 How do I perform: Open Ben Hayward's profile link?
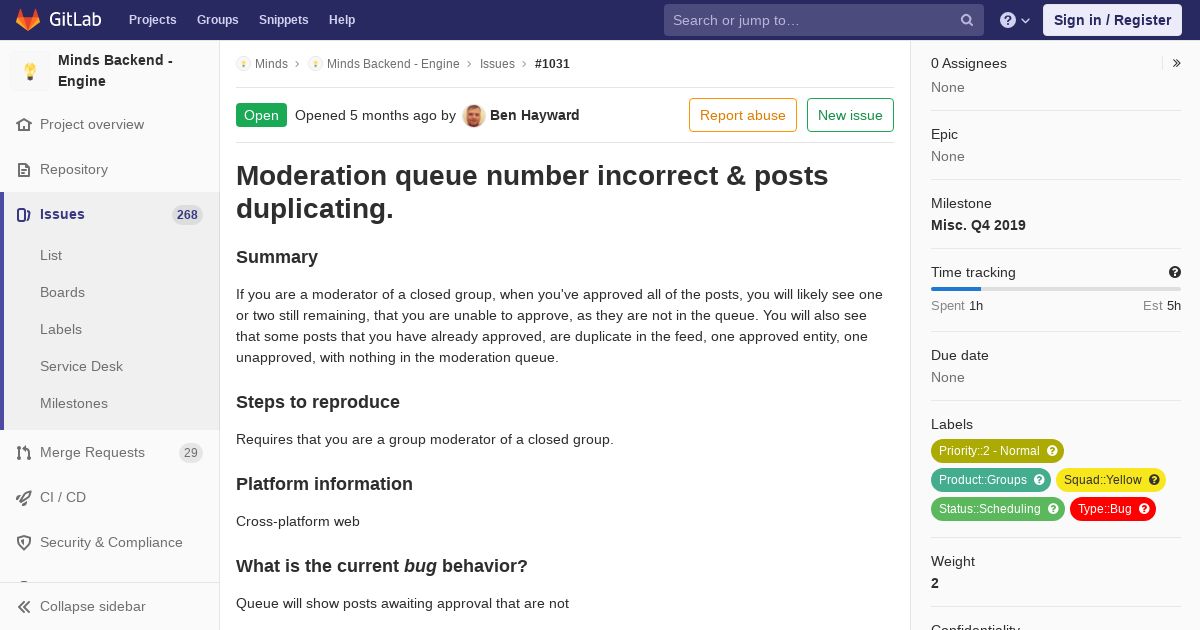pos(535,115)
